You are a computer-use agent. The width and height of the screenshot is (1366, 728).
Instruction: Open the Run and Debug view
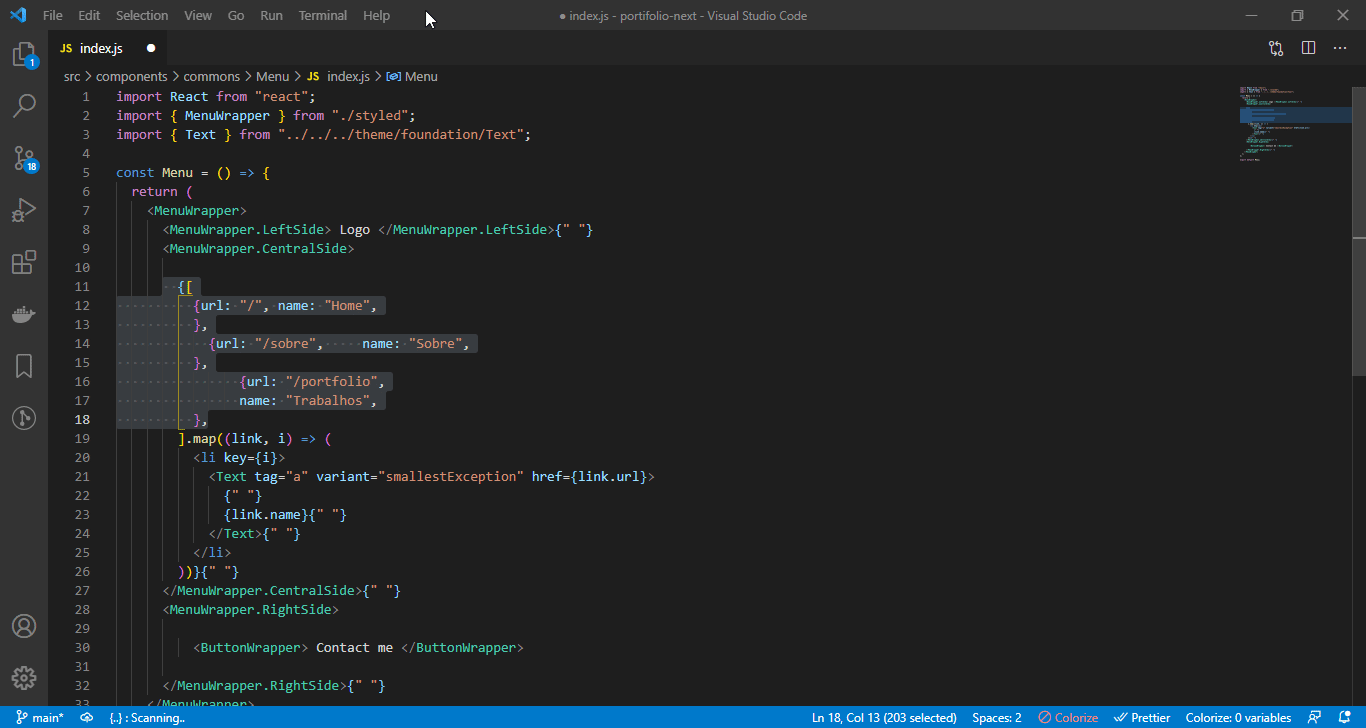click(24, 210)
